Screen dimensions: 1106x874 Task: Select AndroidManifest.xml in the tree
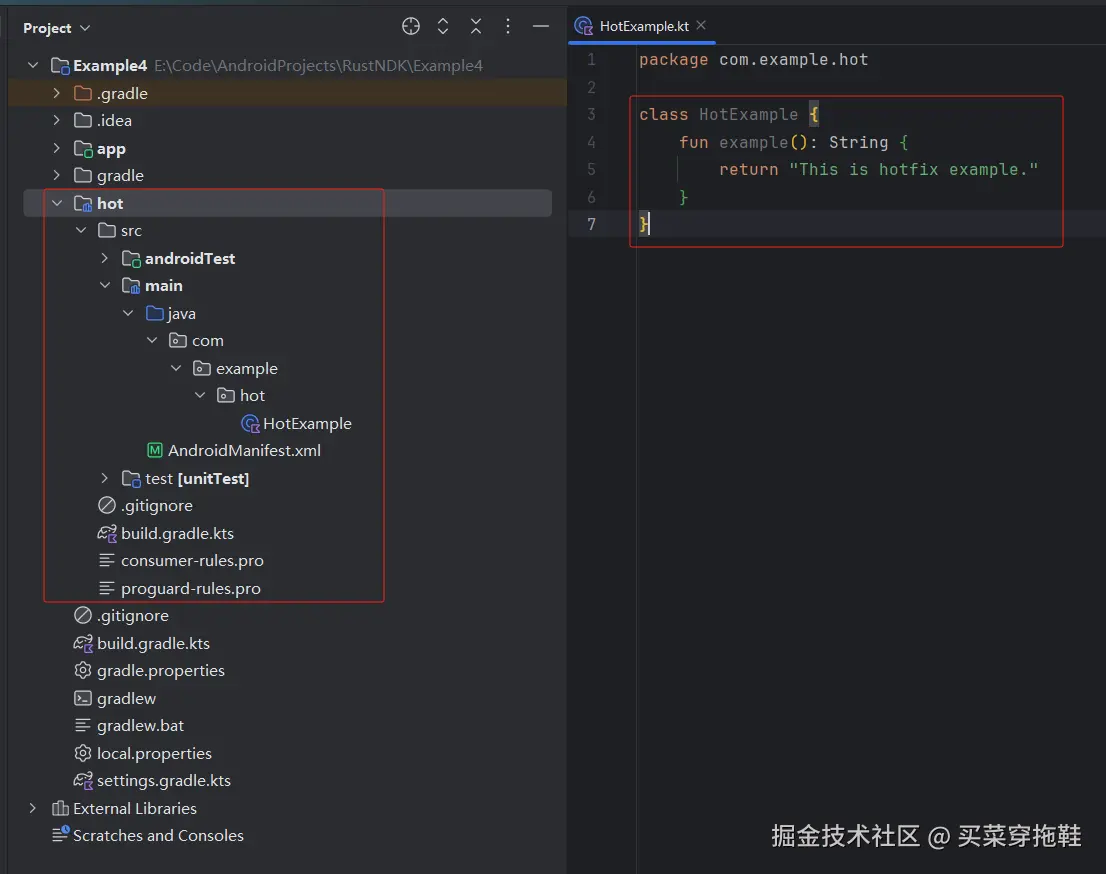tap(244, 450)
